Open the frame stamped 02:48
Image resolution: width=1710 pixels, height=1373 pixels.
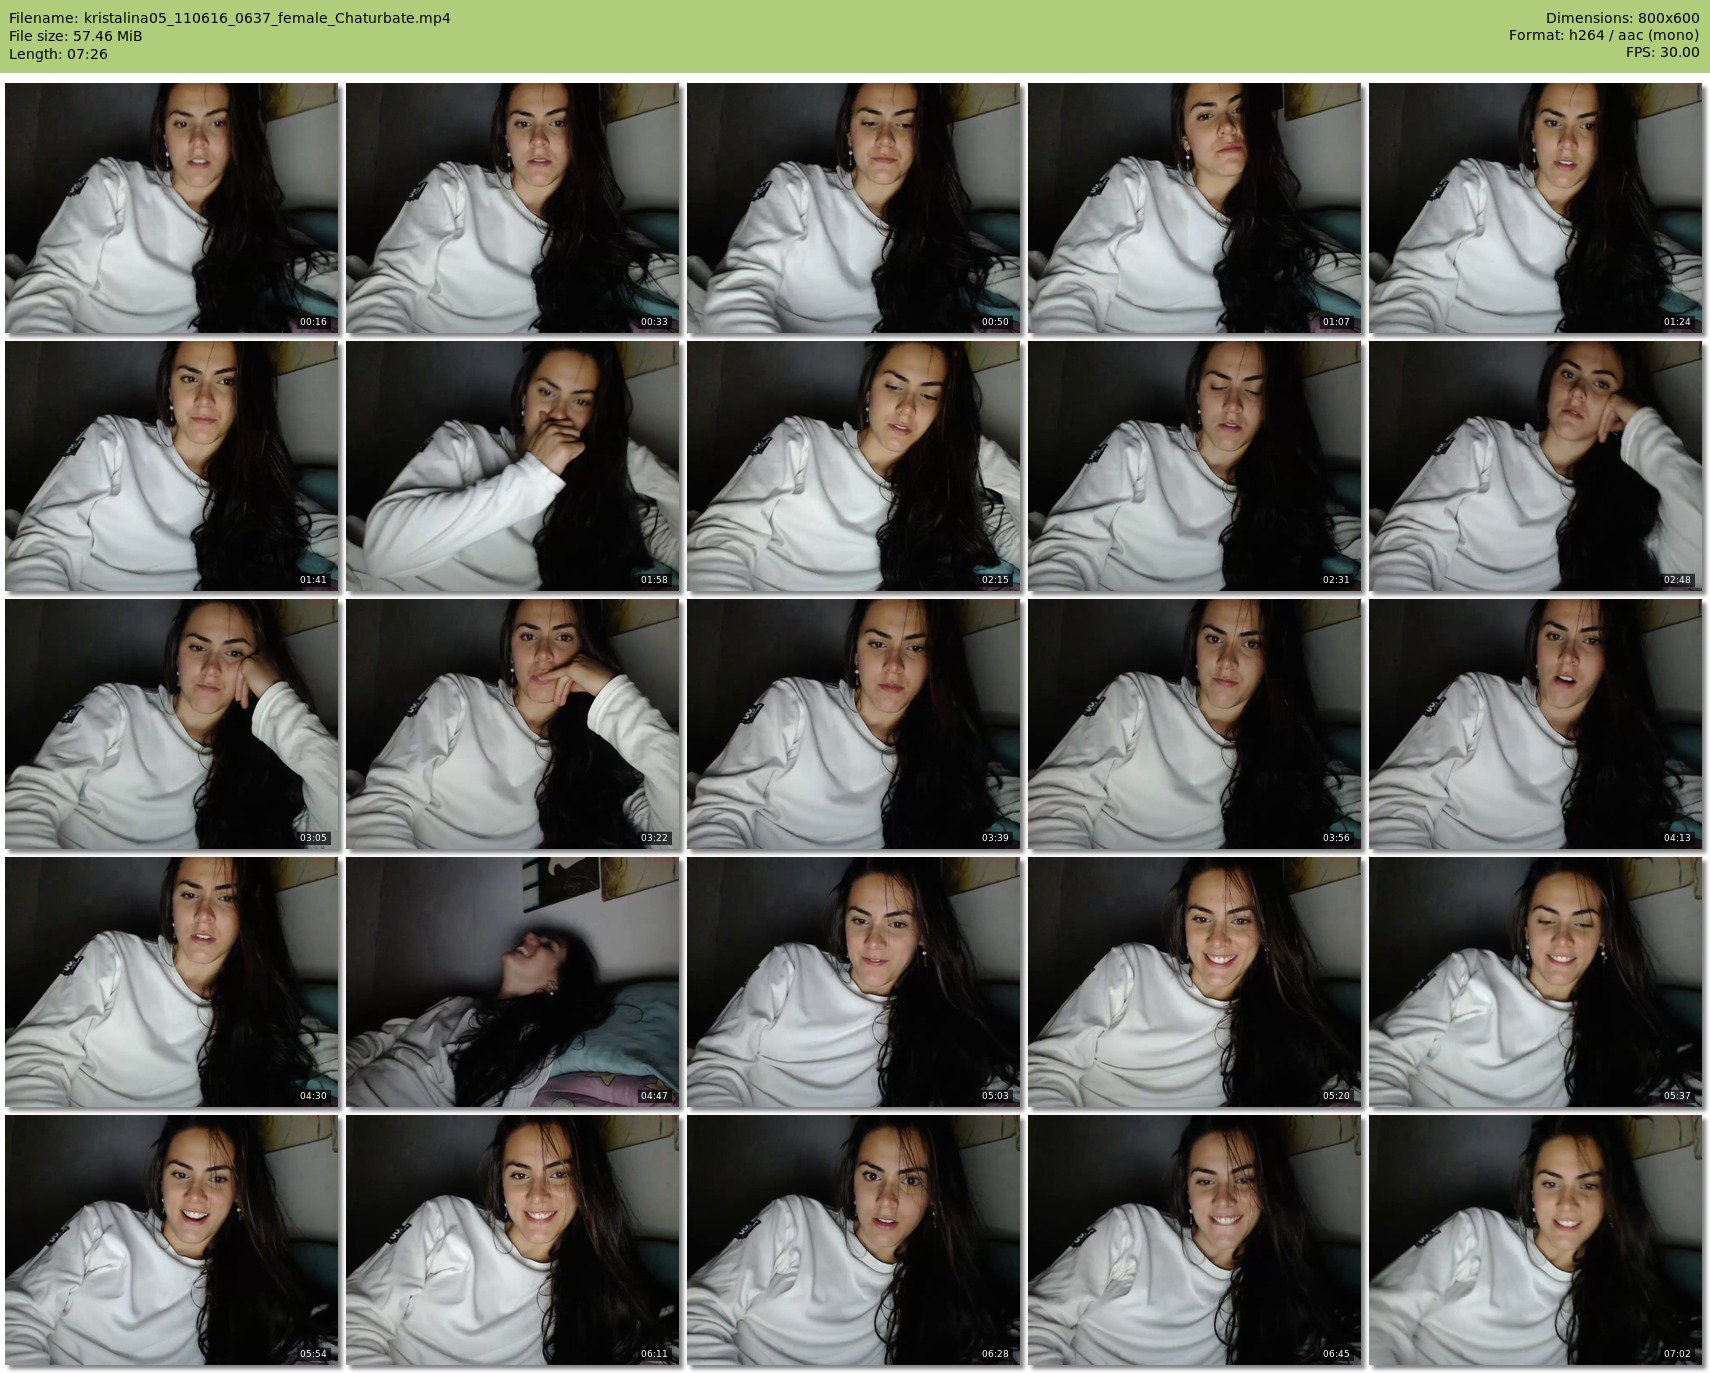click(x=1536, y=465)
